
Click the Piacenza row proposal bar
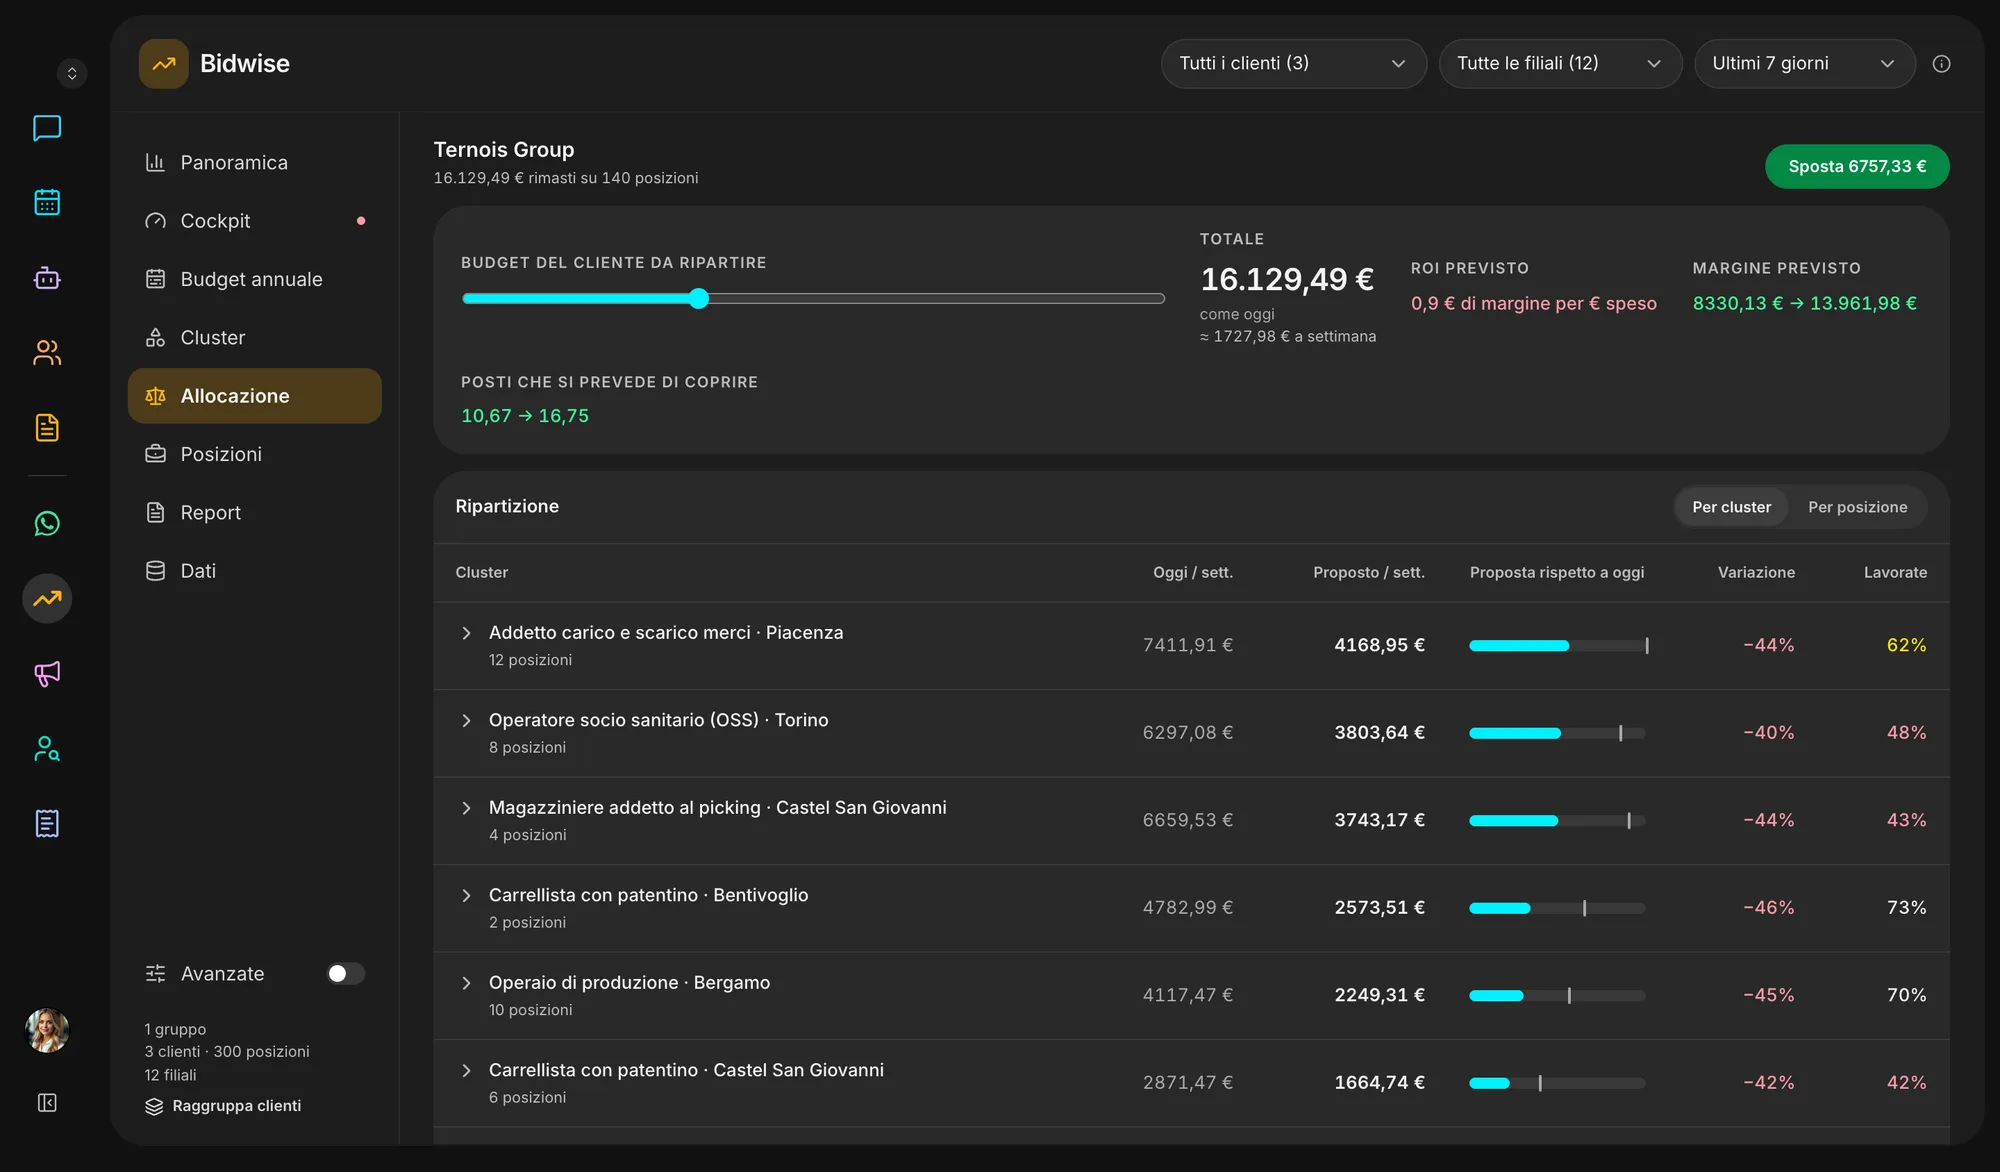pyautogui.click(x=1557, y=645)
